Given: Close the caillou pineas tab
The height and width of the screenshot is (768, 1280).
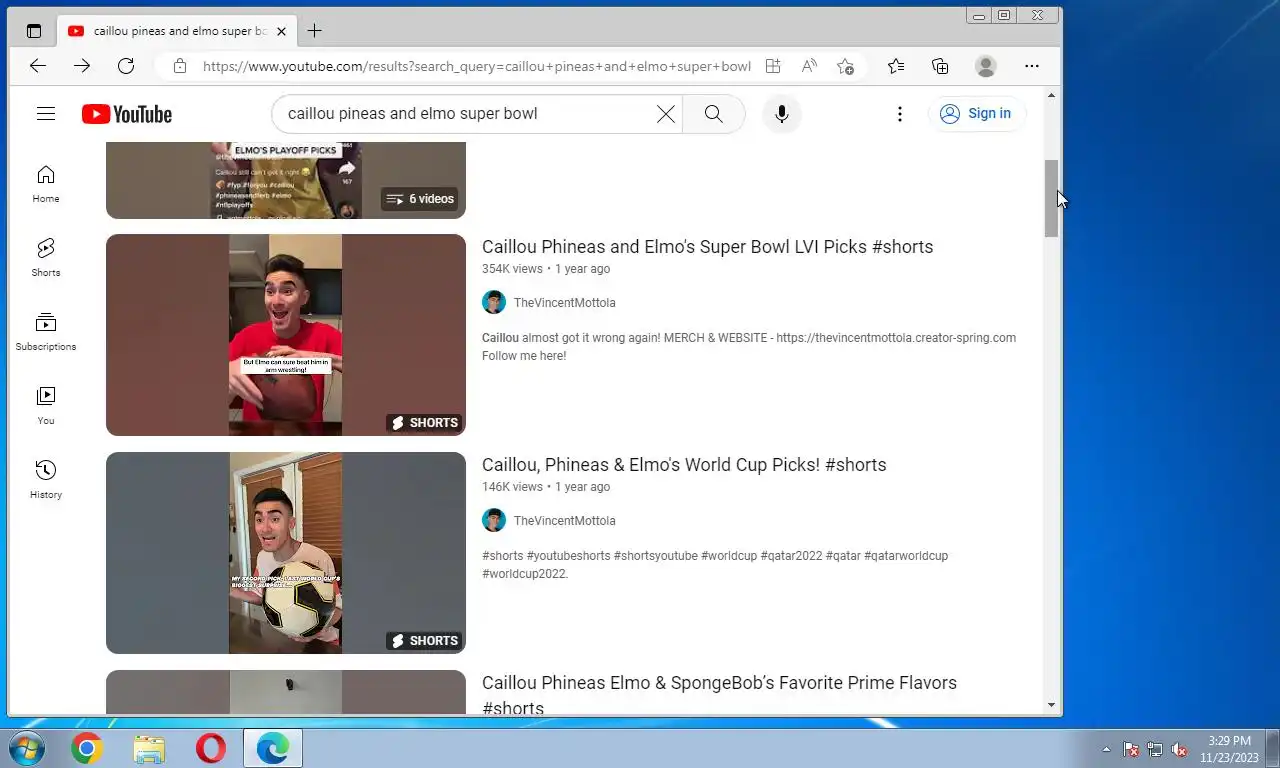Looking at the screenshot, I should click(x=281, y=31).
